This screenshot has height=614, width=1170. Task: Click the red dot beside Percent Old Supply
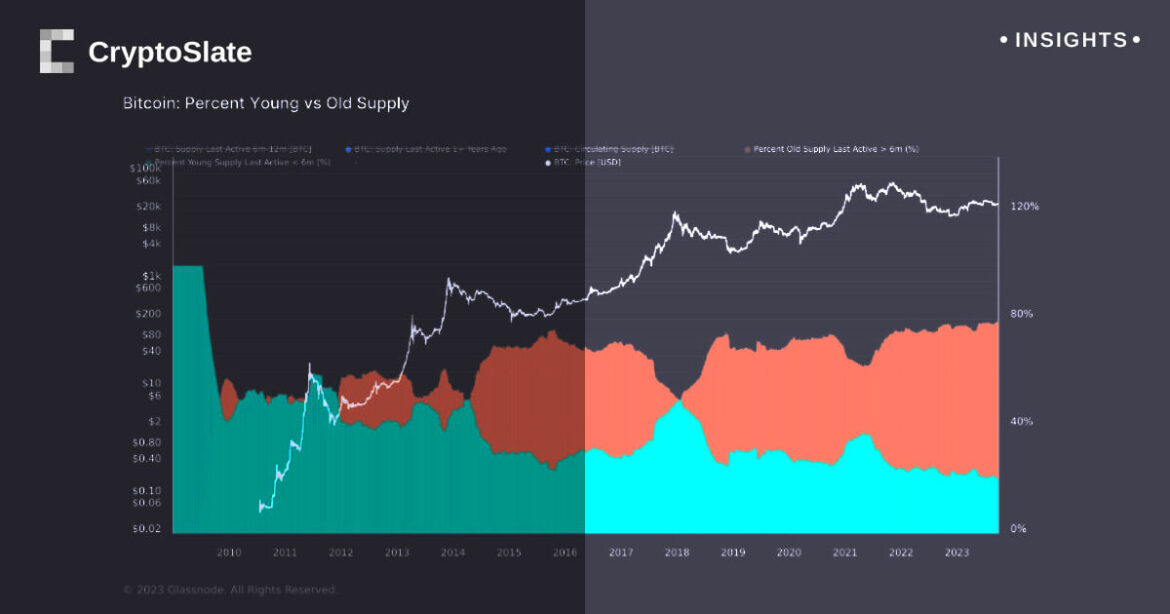pos(747,149)
